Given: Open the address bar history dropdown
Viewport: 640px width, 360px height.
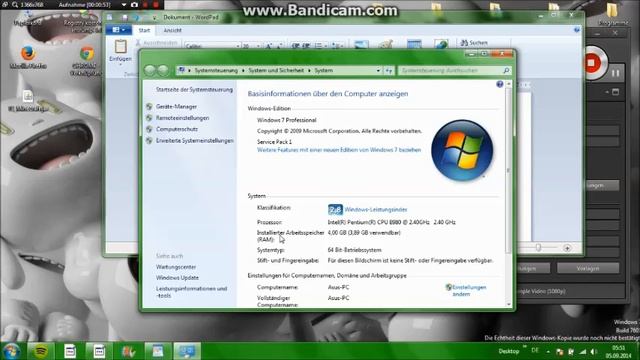Looking at the screenshot, I should (x=378, y=71).
